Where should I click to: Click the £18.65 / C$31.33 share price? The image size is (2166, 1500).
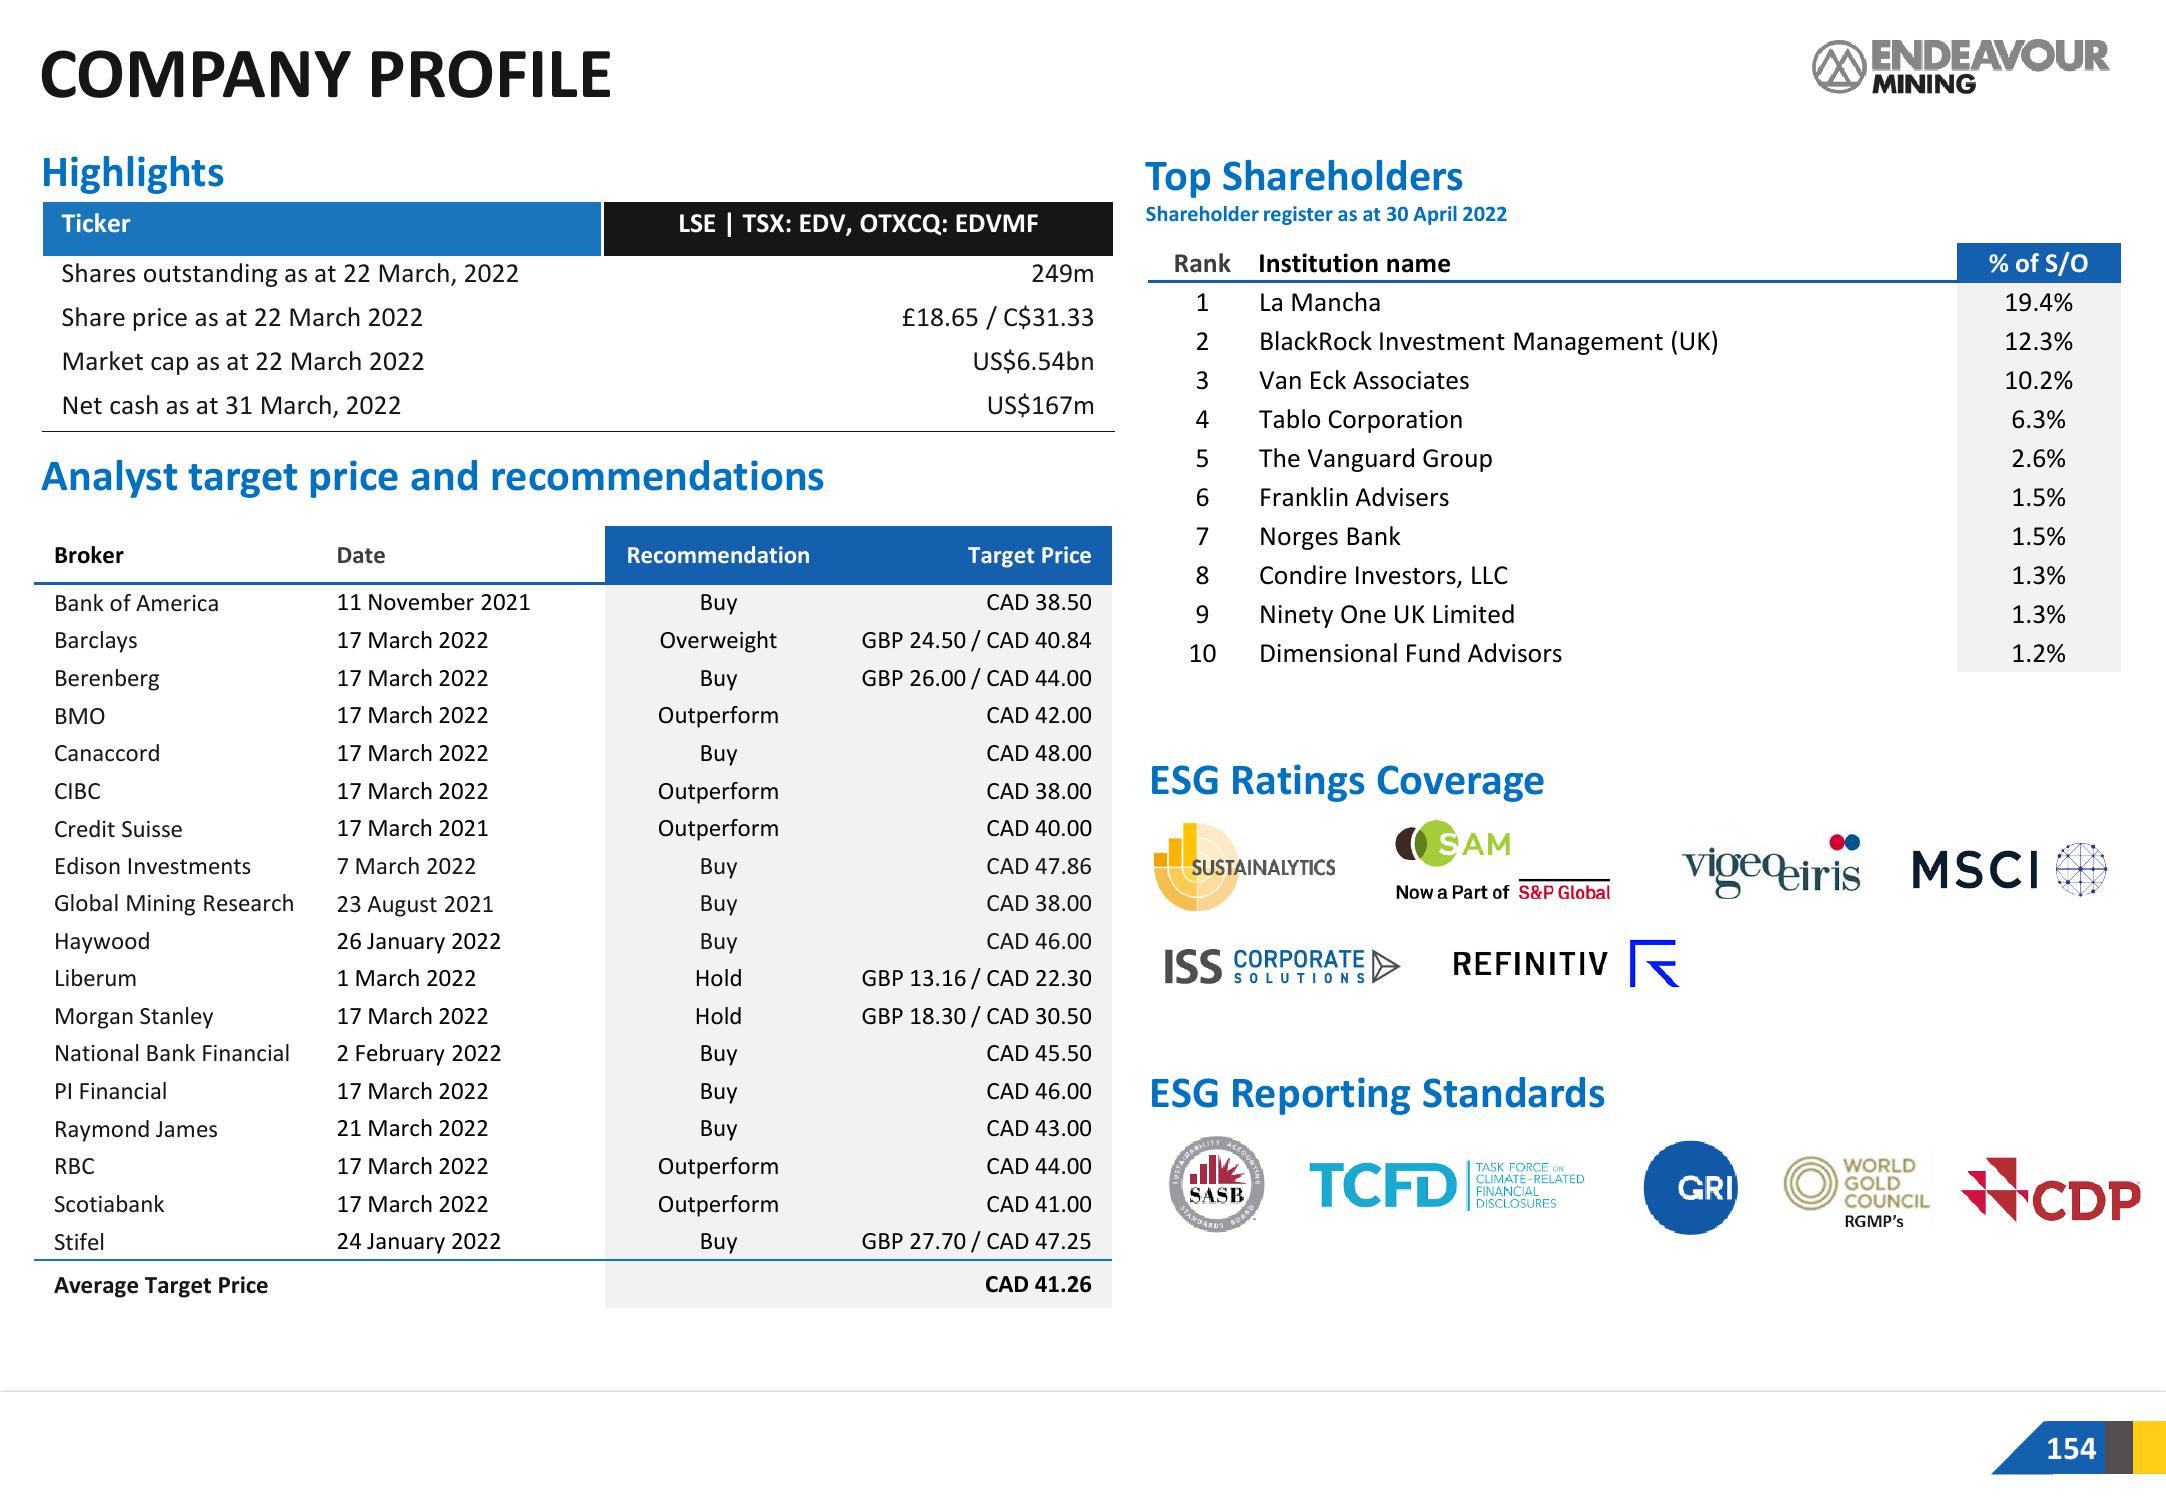point(997,317)
